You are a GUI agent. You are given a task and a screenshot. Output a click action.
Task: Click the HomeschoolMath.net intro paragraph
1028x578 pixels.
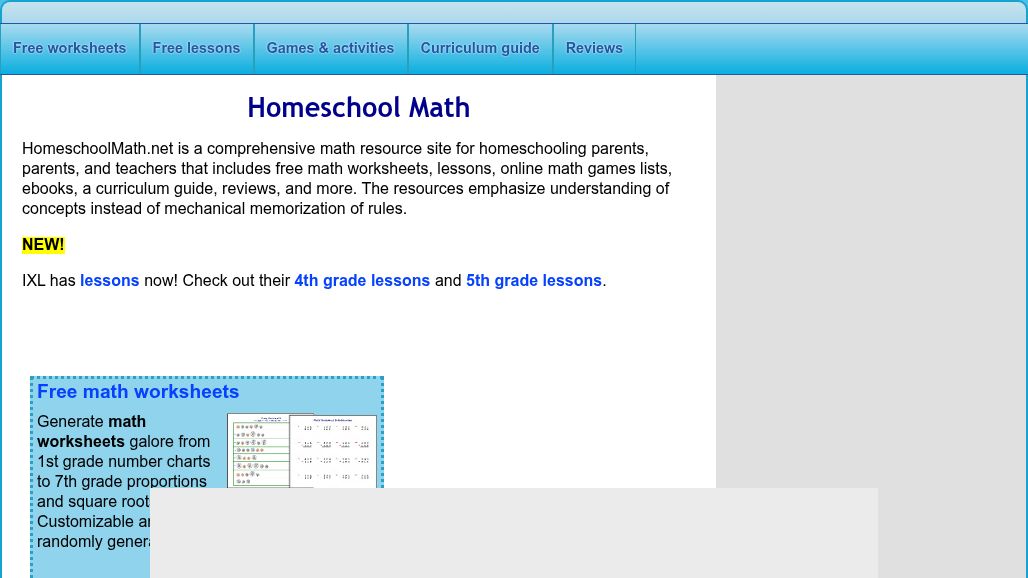tap(347, 178)
